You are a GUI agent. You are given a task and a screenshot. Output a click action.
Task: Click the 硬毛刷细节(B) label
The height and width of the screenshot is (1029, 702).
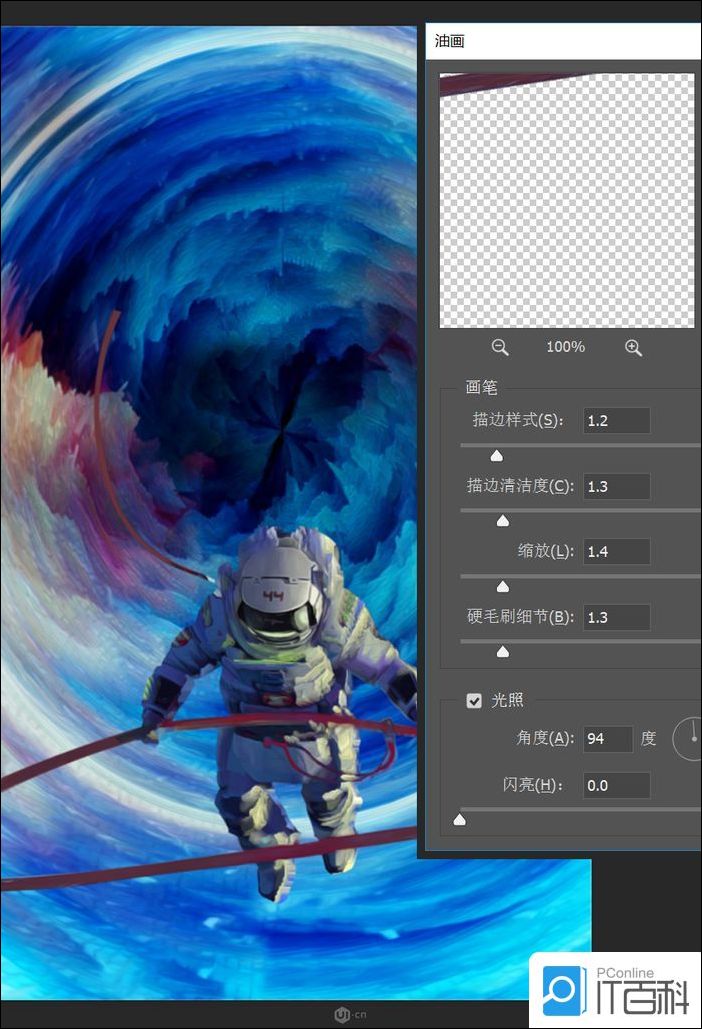pos(520,616)
